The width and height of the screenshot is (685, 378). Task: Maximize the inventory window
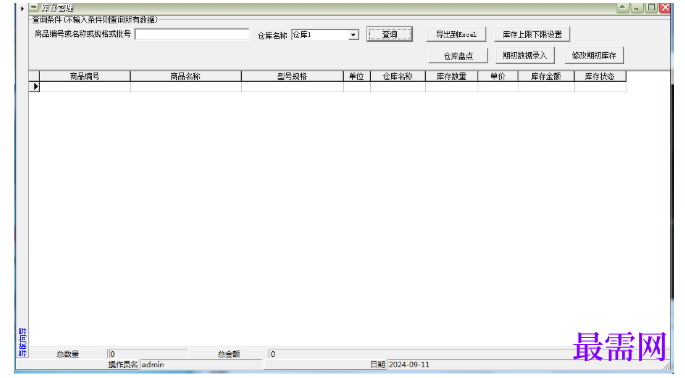pos(651,7)
